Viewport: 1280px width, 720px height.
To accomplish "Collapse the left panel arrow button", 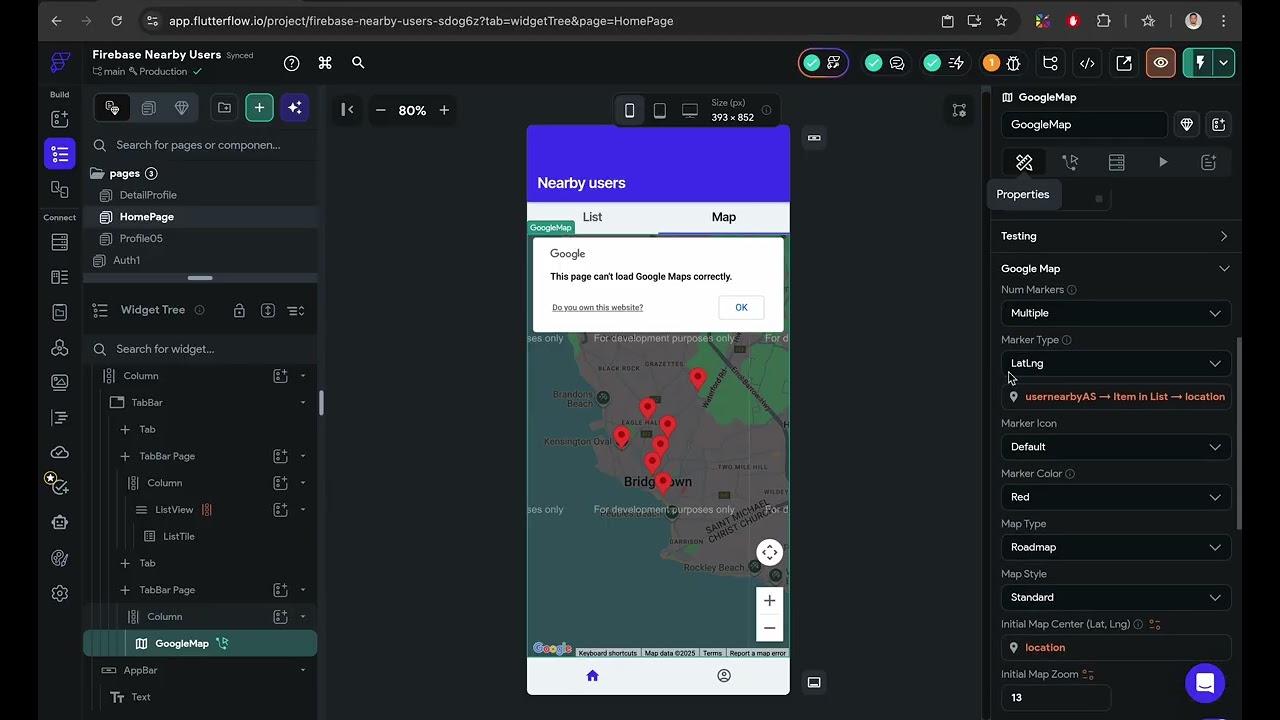I will (347, 110).
